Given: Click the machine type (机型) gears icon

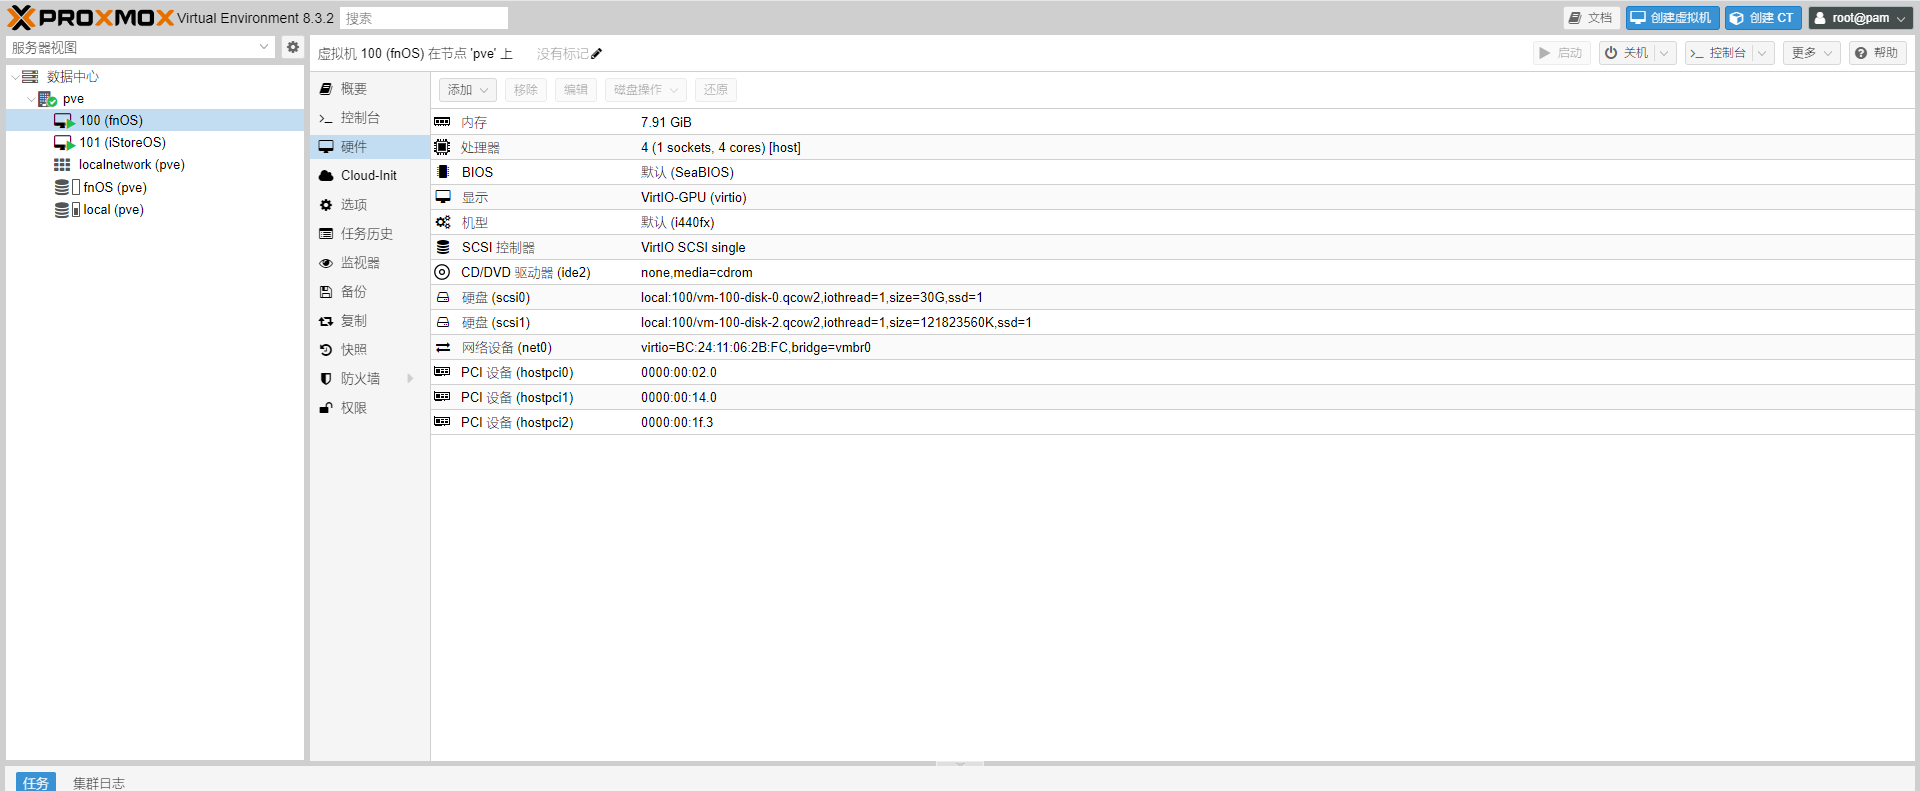Looking at the screenshot, I should [442, 222].
